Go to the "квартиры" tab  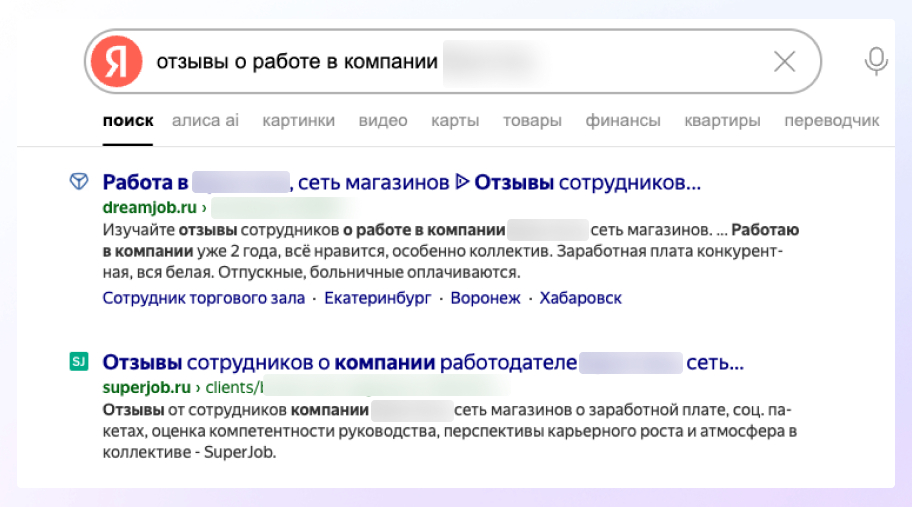[x=722, y=121]
